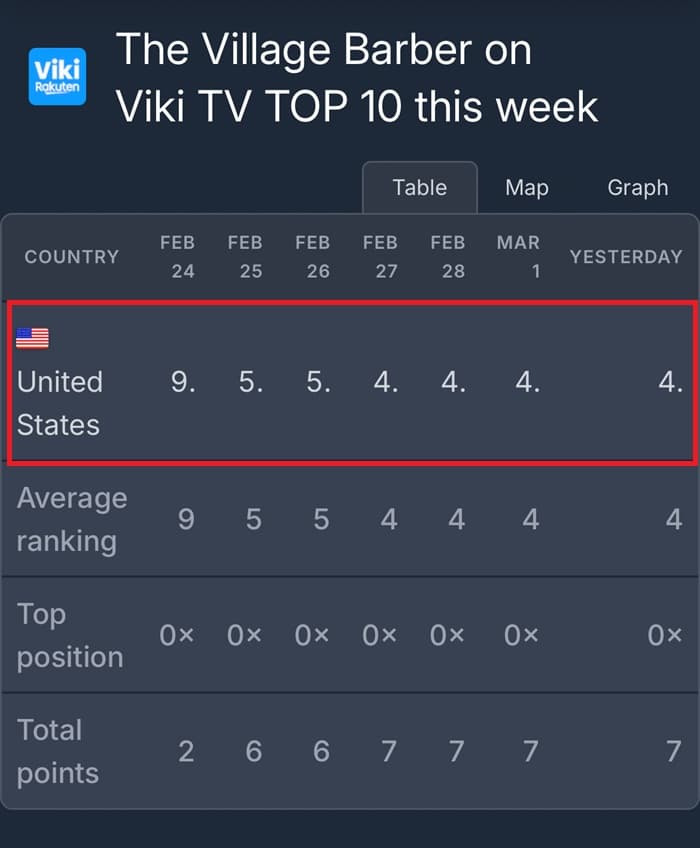
Task: Click the MAR 1 column header
Action: [x=518, y=257]
